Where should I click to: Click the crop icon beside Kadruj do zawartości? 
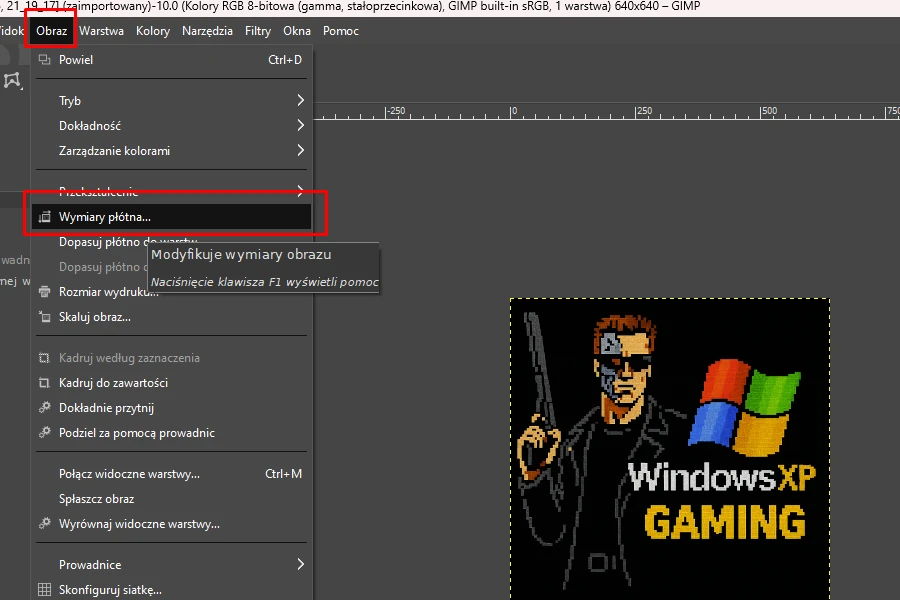(44, 383)
